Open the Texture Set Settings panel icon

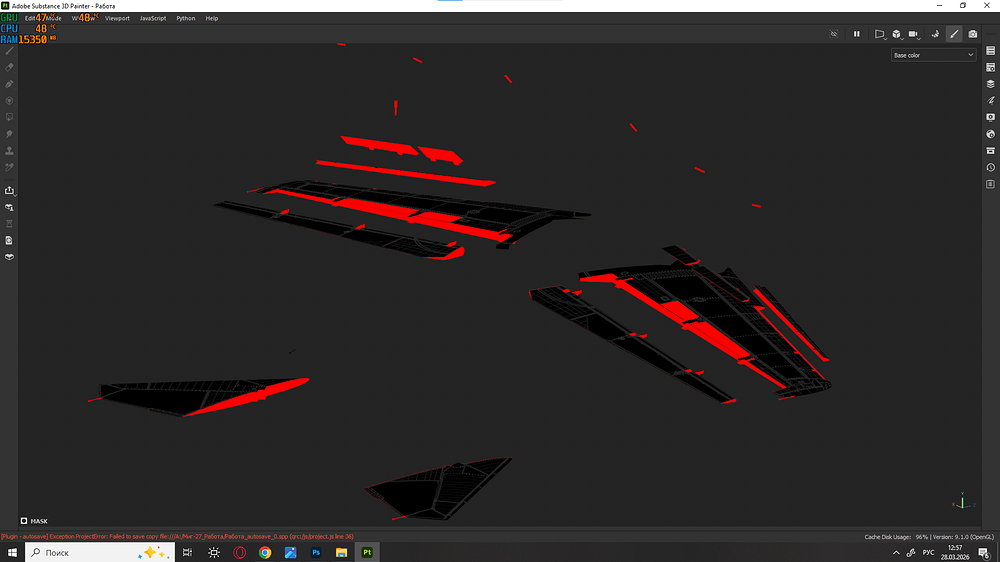click(x=990, y=67)
